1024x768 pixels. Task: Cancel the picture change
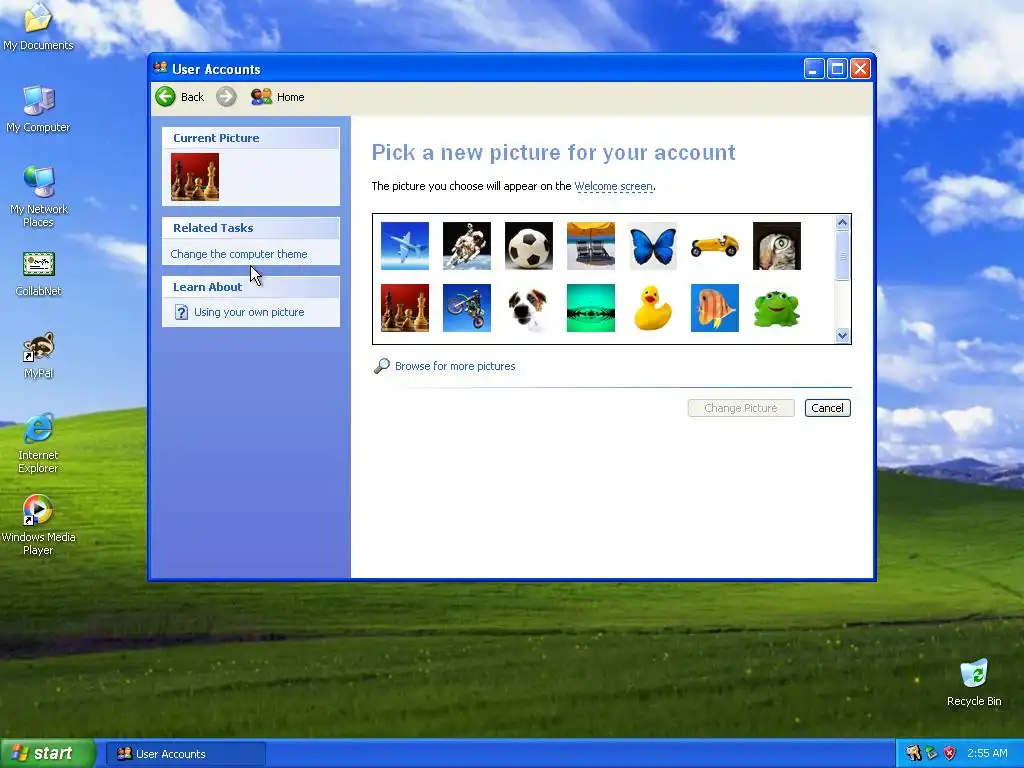tap(827, 408)
